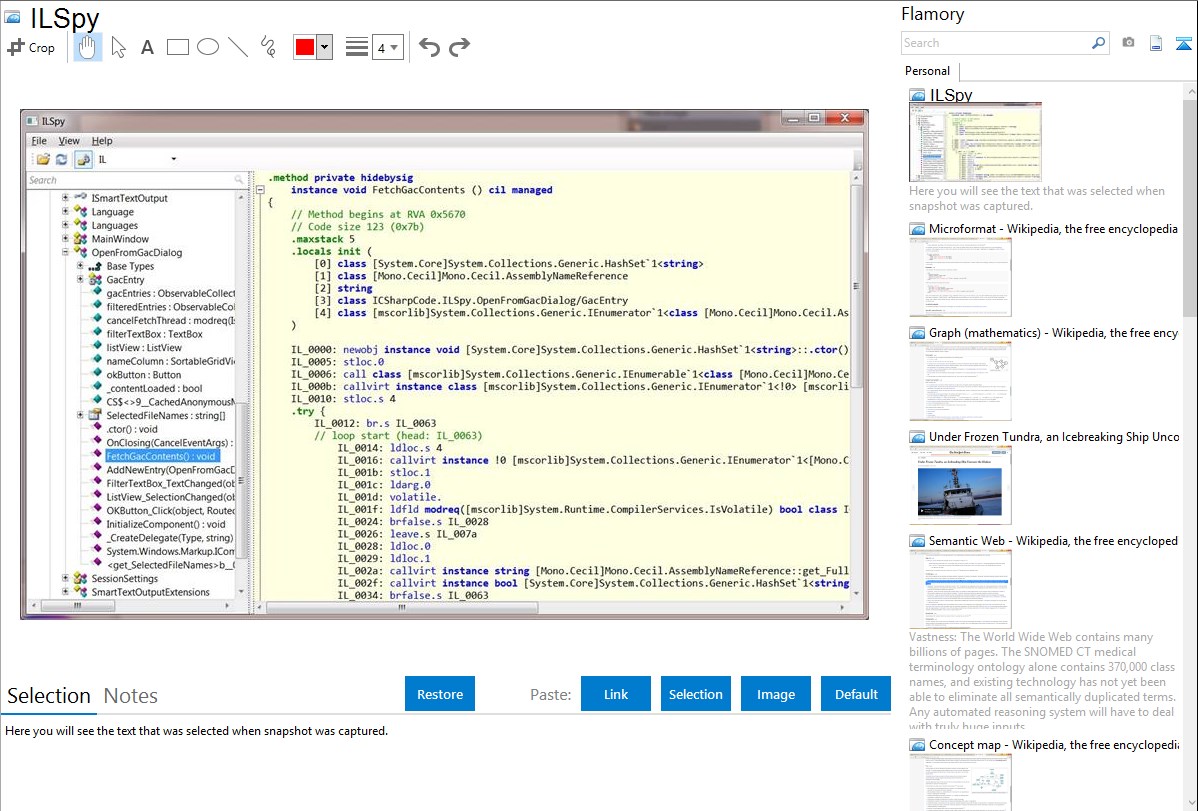Activate the hand pan tool
This screenshot has width=1198, height=811.
(88, 47)
